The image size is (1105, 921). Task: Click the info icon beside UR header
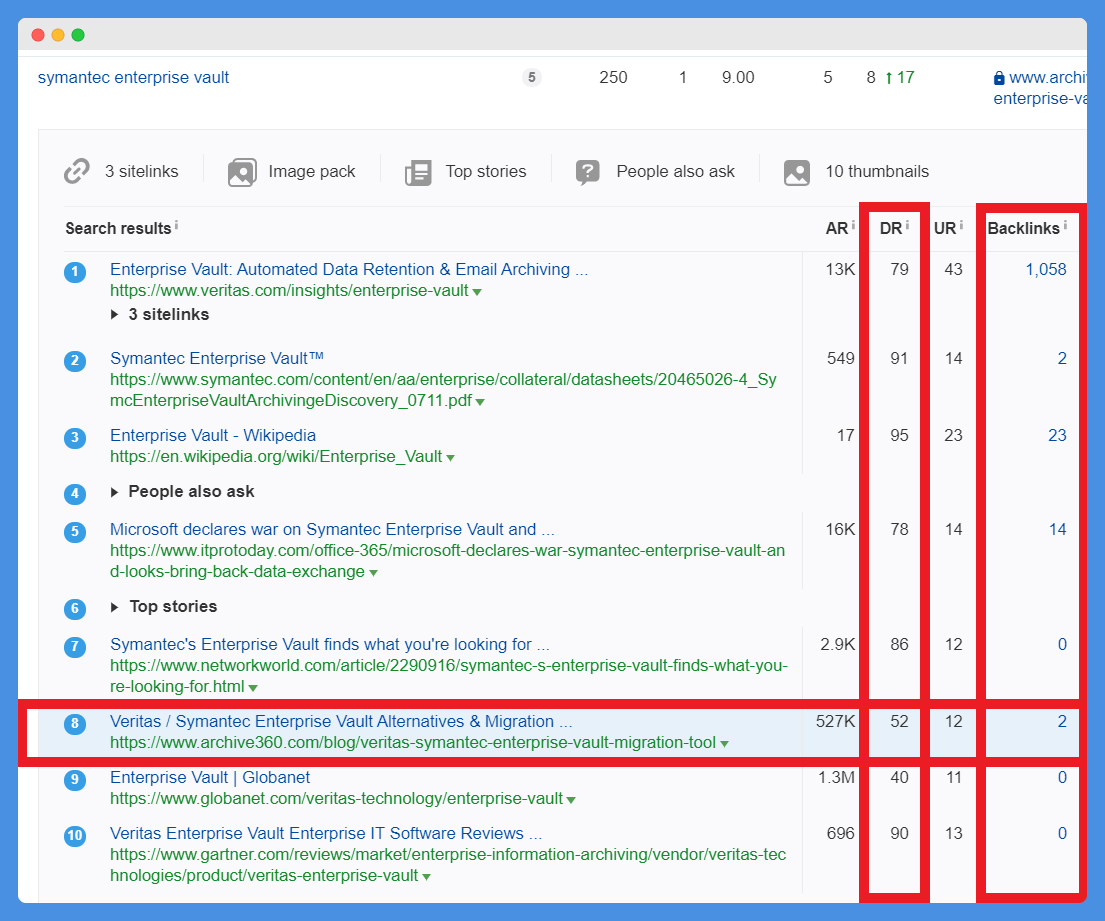click(x=961, y=225)
